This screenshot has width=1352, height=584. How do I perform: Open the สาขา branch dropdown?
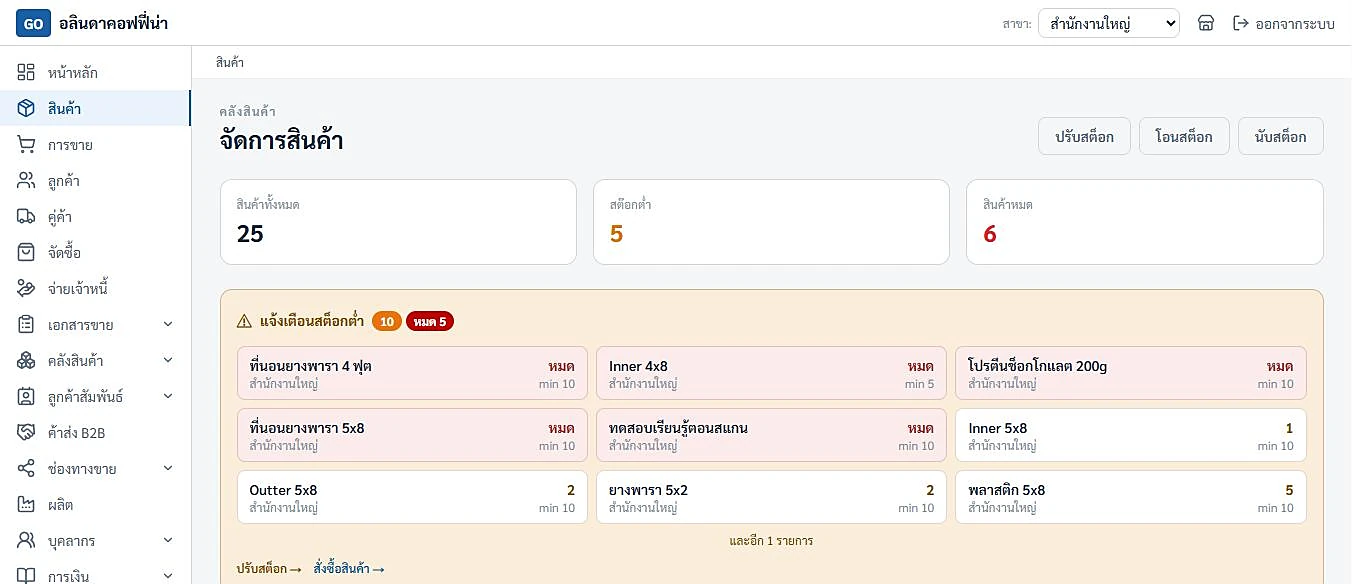point(1109,23)
